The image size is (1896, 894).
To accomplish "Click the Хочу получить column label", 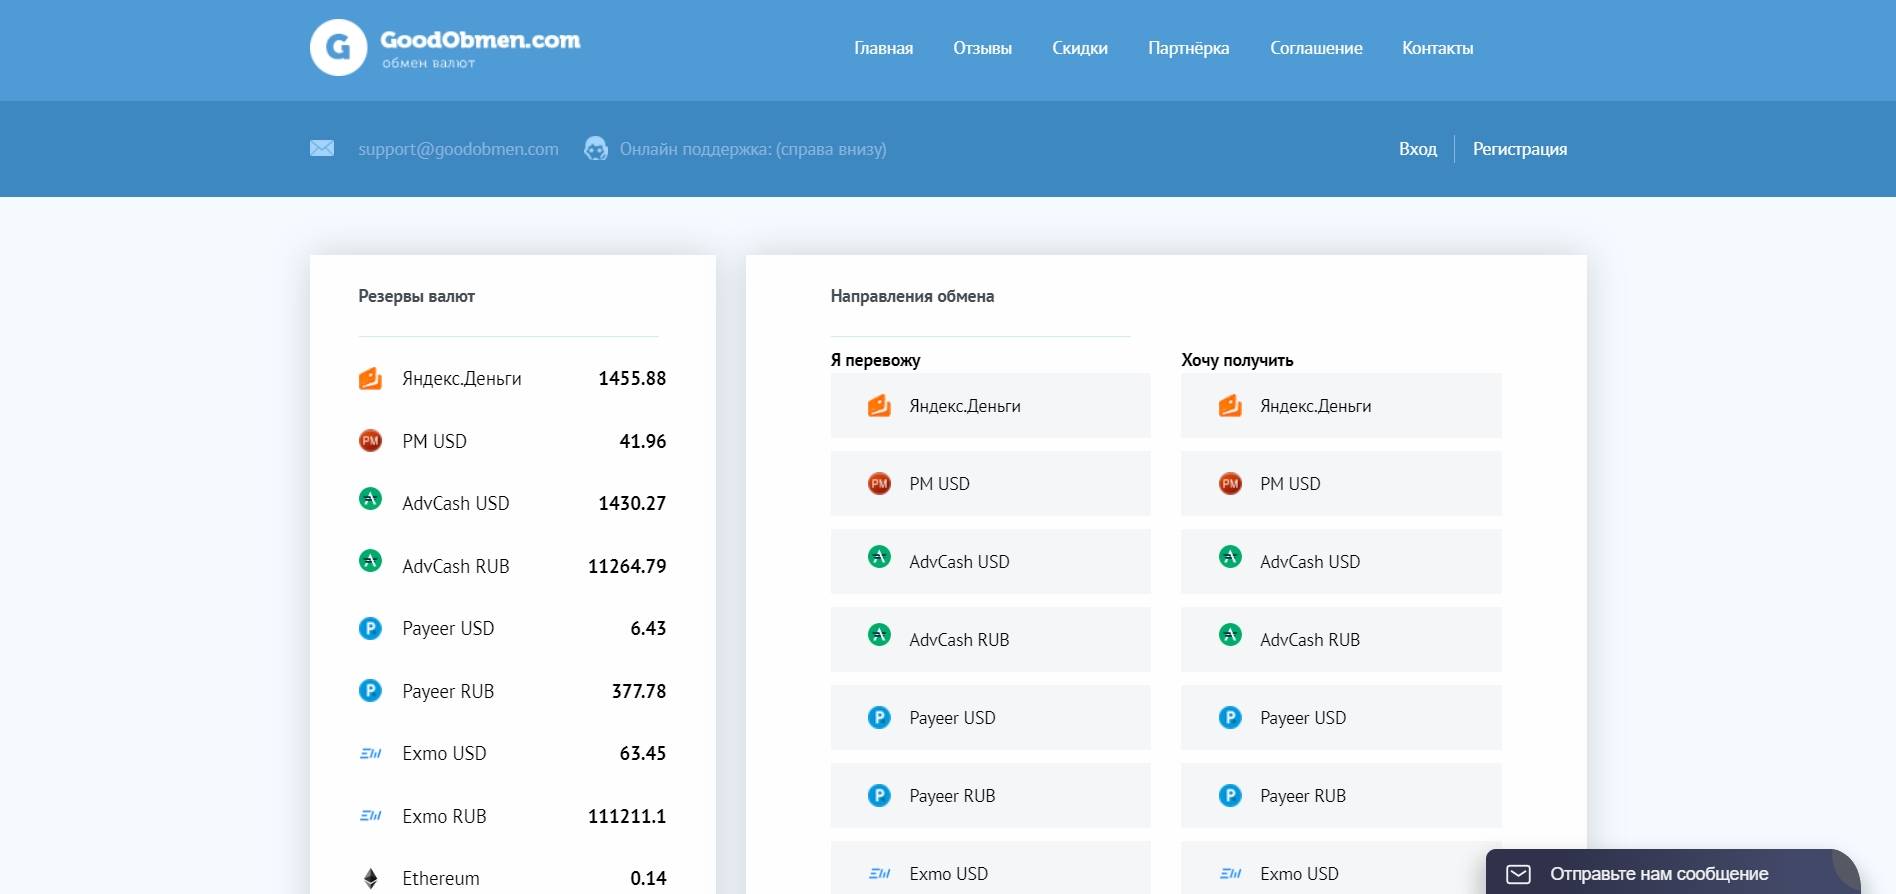I will (x=1237, y=360).
